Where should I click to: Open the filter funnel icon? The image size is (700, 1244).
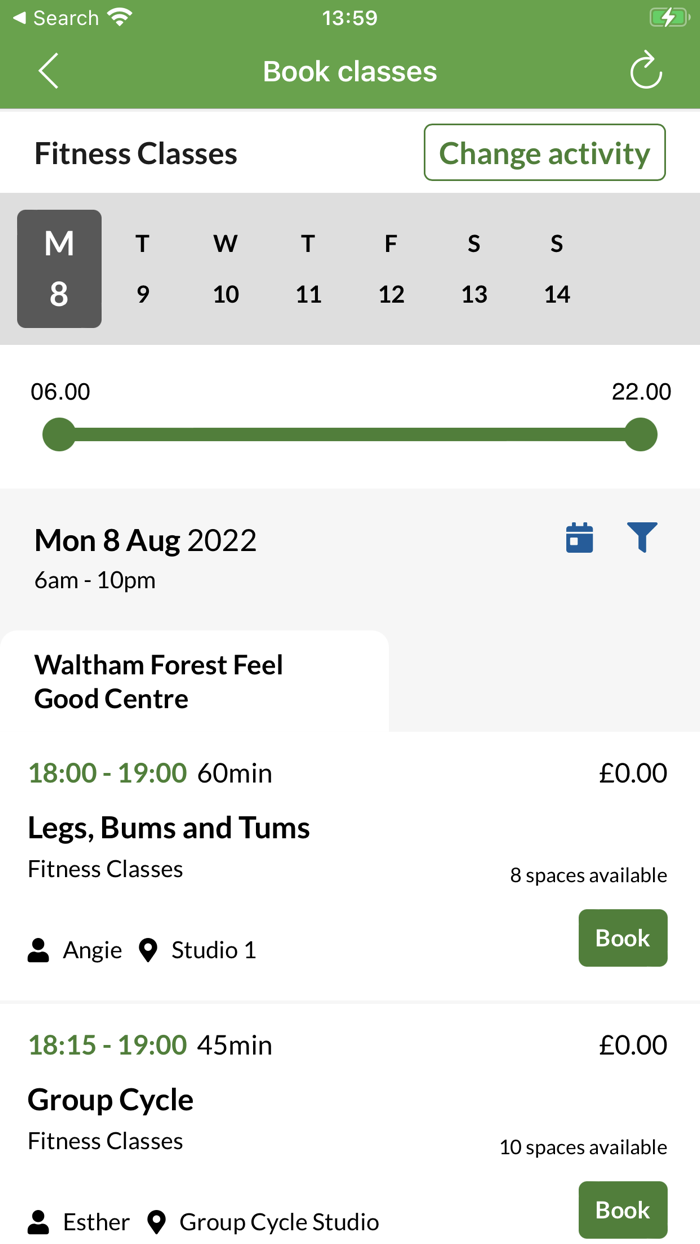click(642, 538)
